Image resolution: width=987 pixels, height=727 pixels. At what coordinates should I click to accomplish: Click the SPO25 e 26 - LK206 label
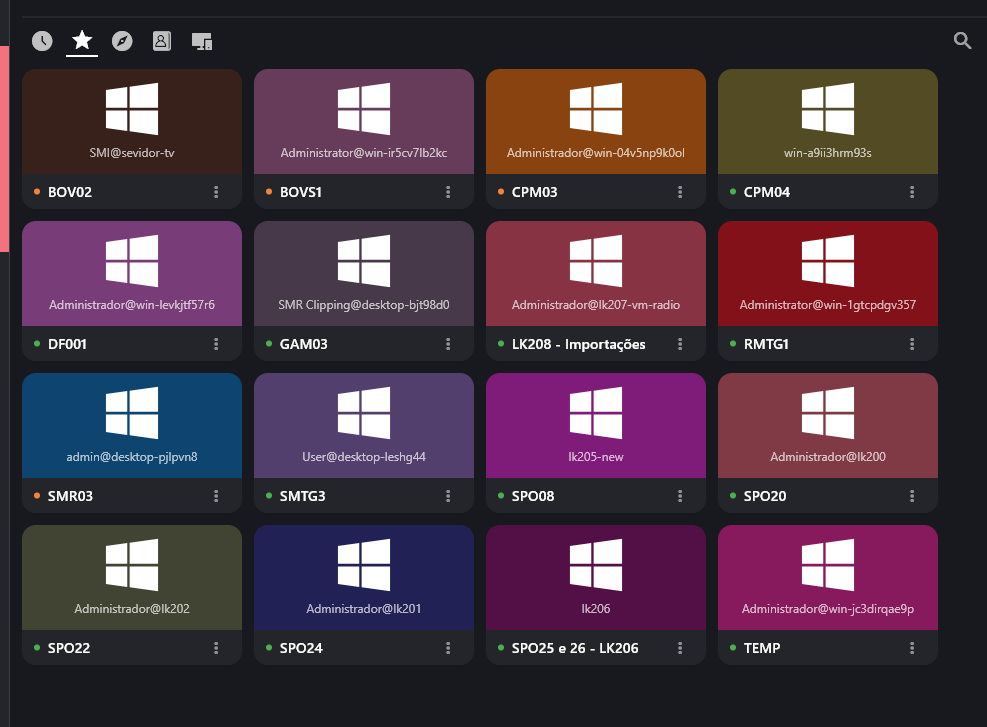[575, 648]
